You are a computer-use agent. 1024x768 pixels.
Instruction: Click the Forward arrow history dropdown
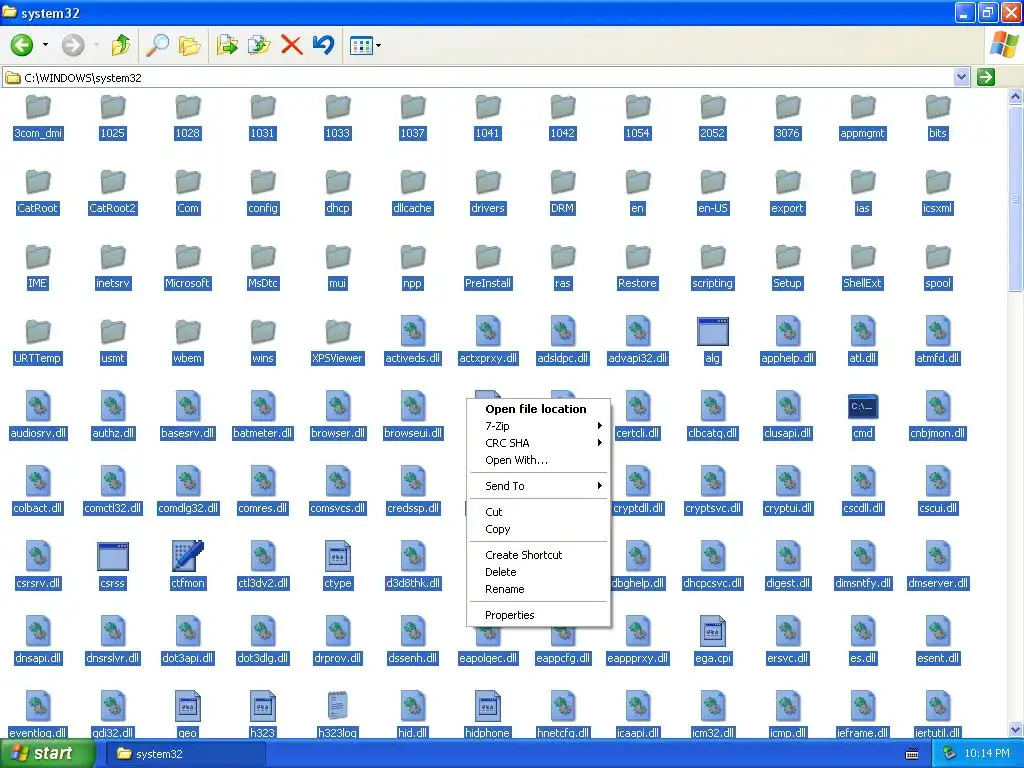tap(96, 45)
